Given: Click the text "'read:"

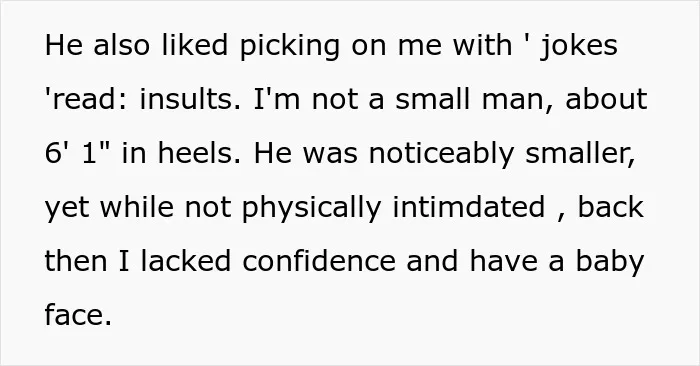Looking at the screenshot, I should coord(86,99).
